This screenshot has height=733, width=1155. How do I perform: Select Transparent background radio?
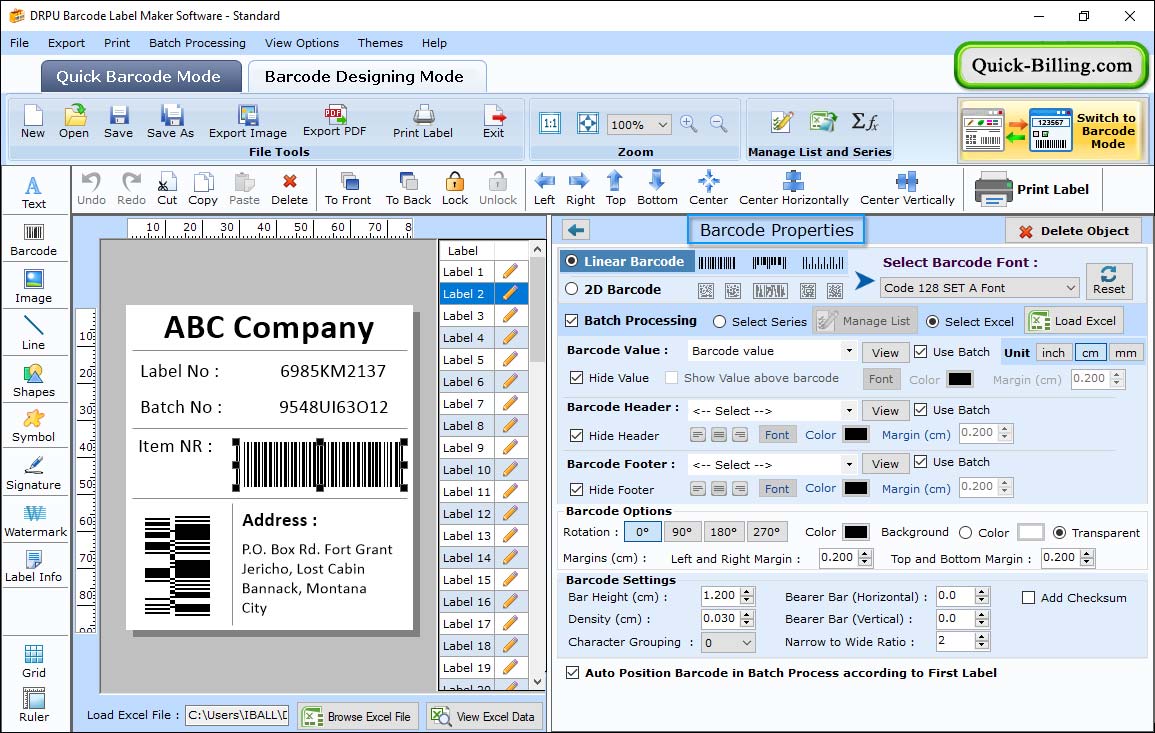coord(1059,533)
